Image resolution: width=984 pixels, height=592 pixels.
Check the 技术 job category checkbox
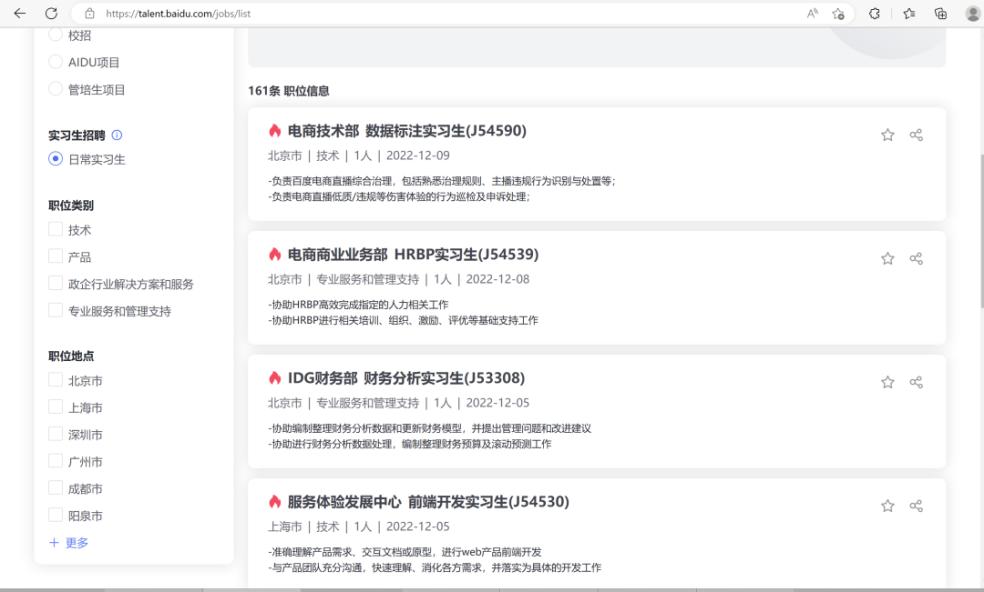pos(56,230)
